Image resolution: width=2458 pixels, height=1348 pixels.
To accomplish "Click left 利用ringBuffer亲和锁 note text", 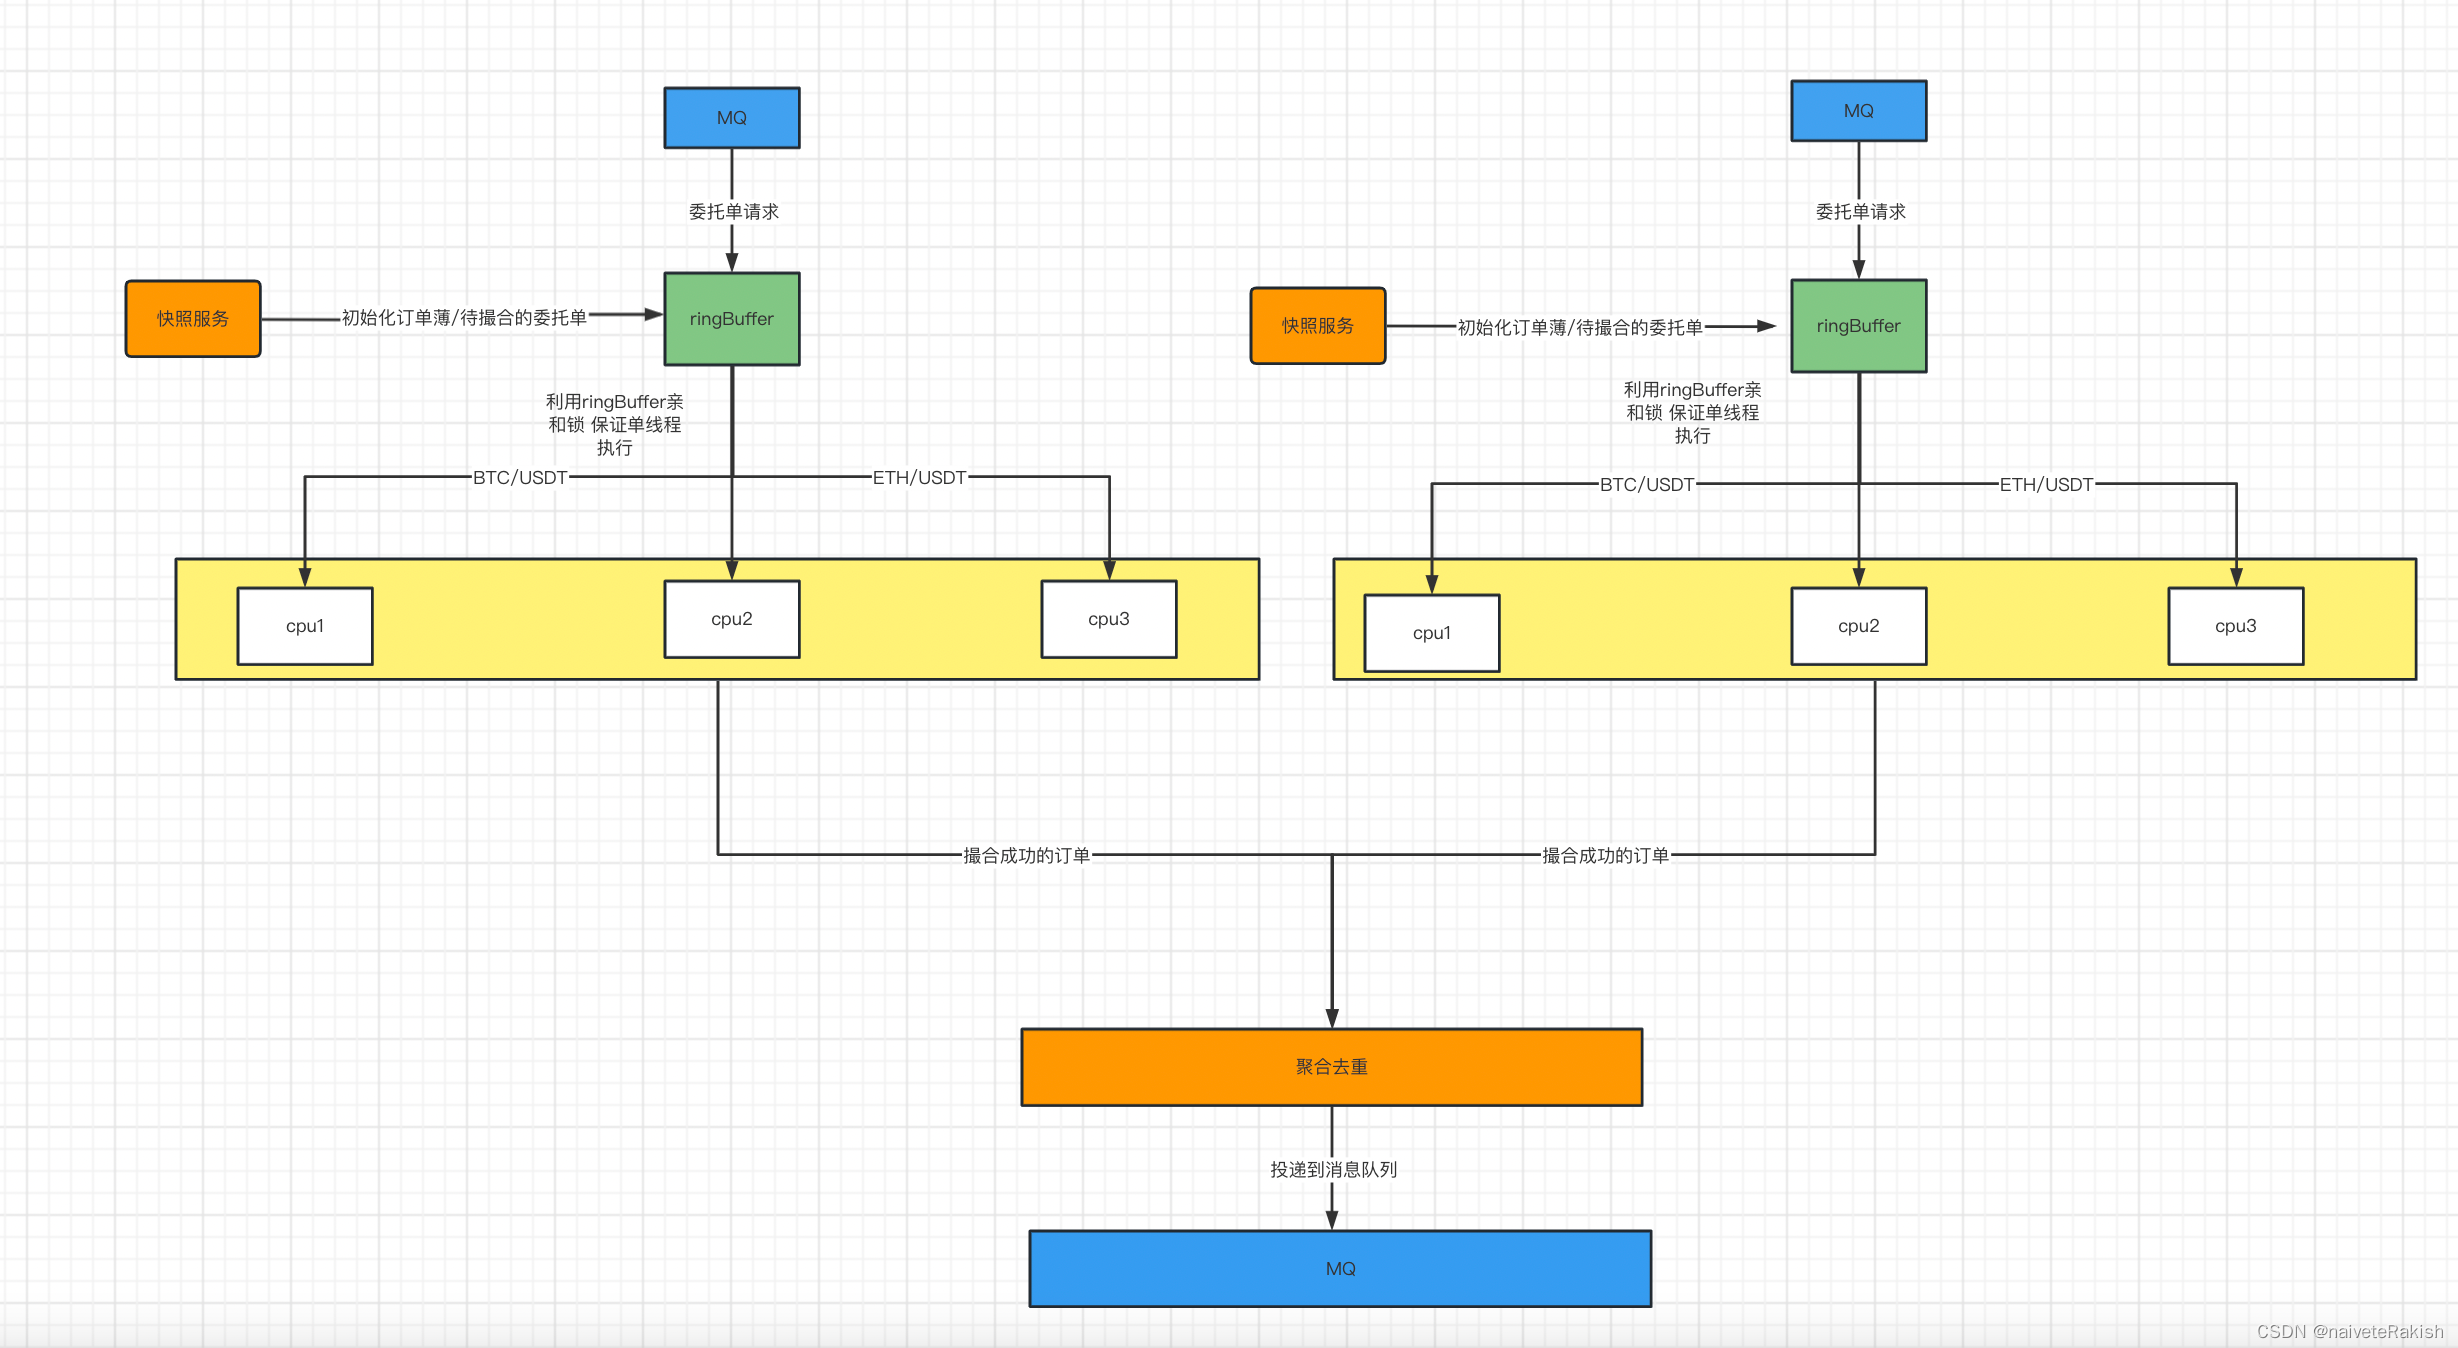I will pos(614,425).
